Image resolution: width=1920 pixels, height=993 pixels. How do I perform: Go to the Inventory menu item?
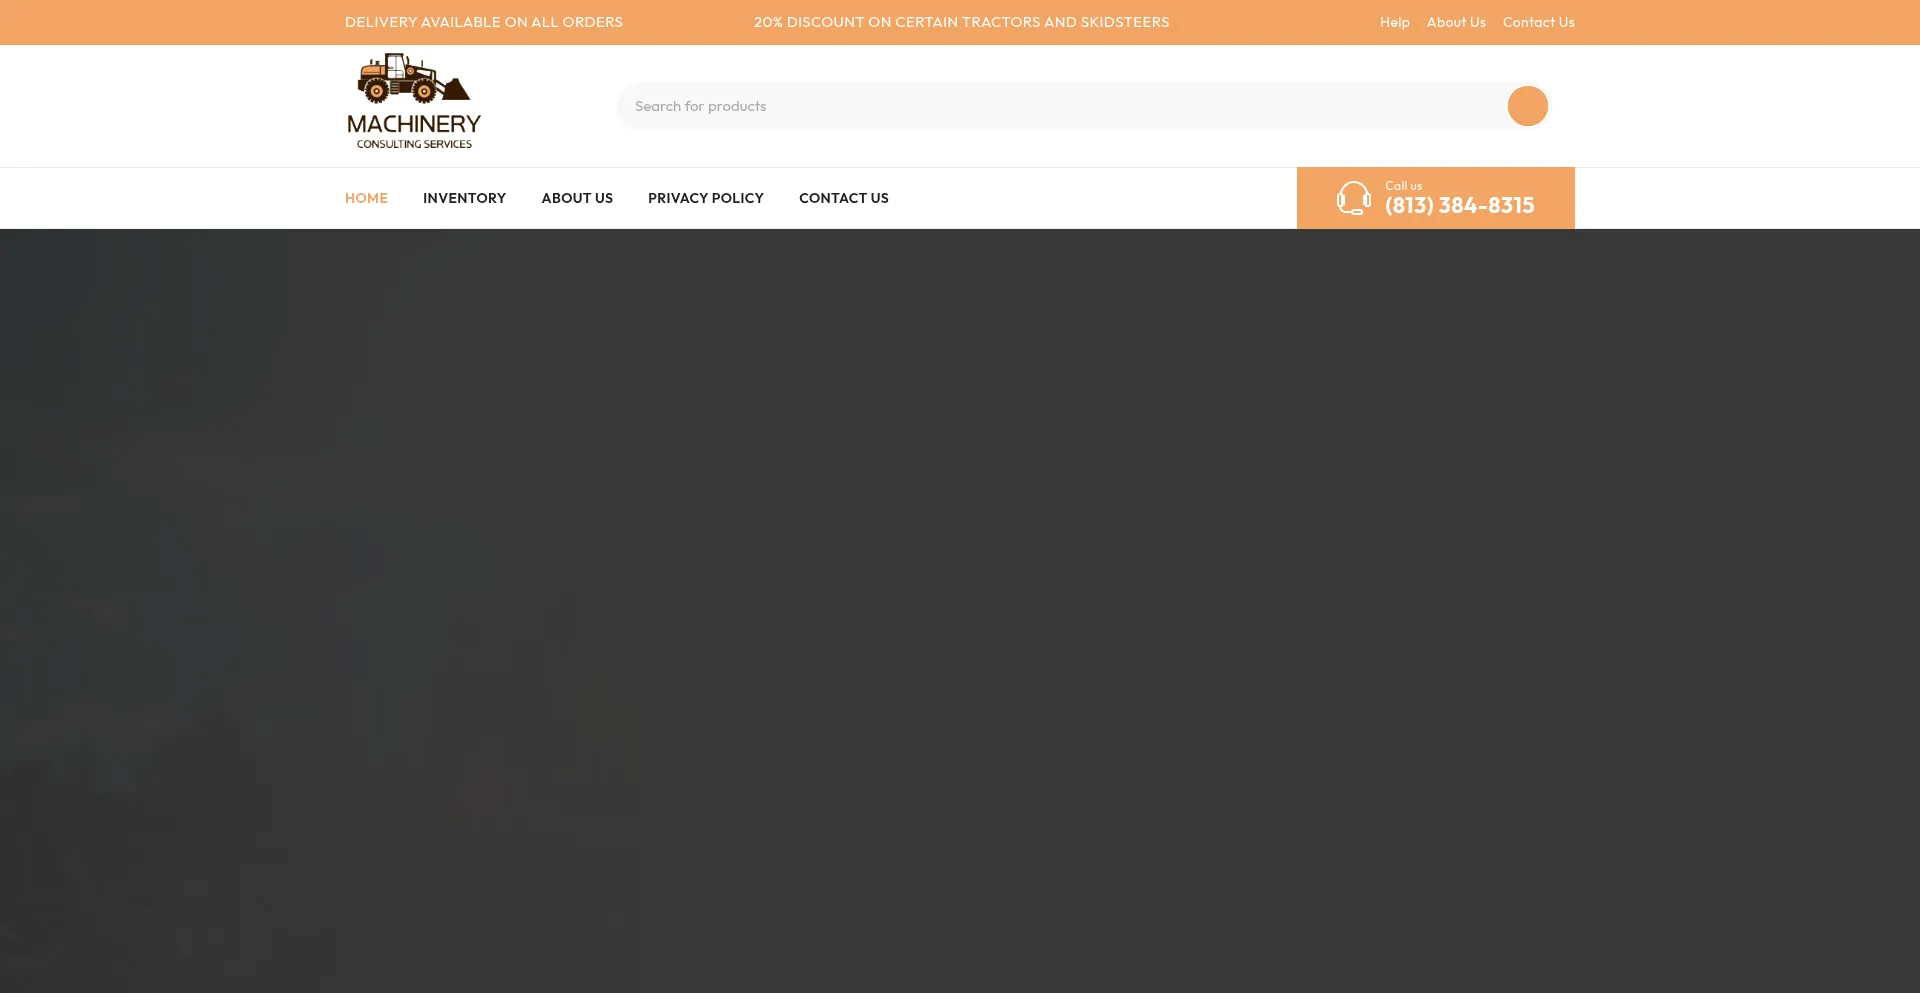tap(464, 198)
